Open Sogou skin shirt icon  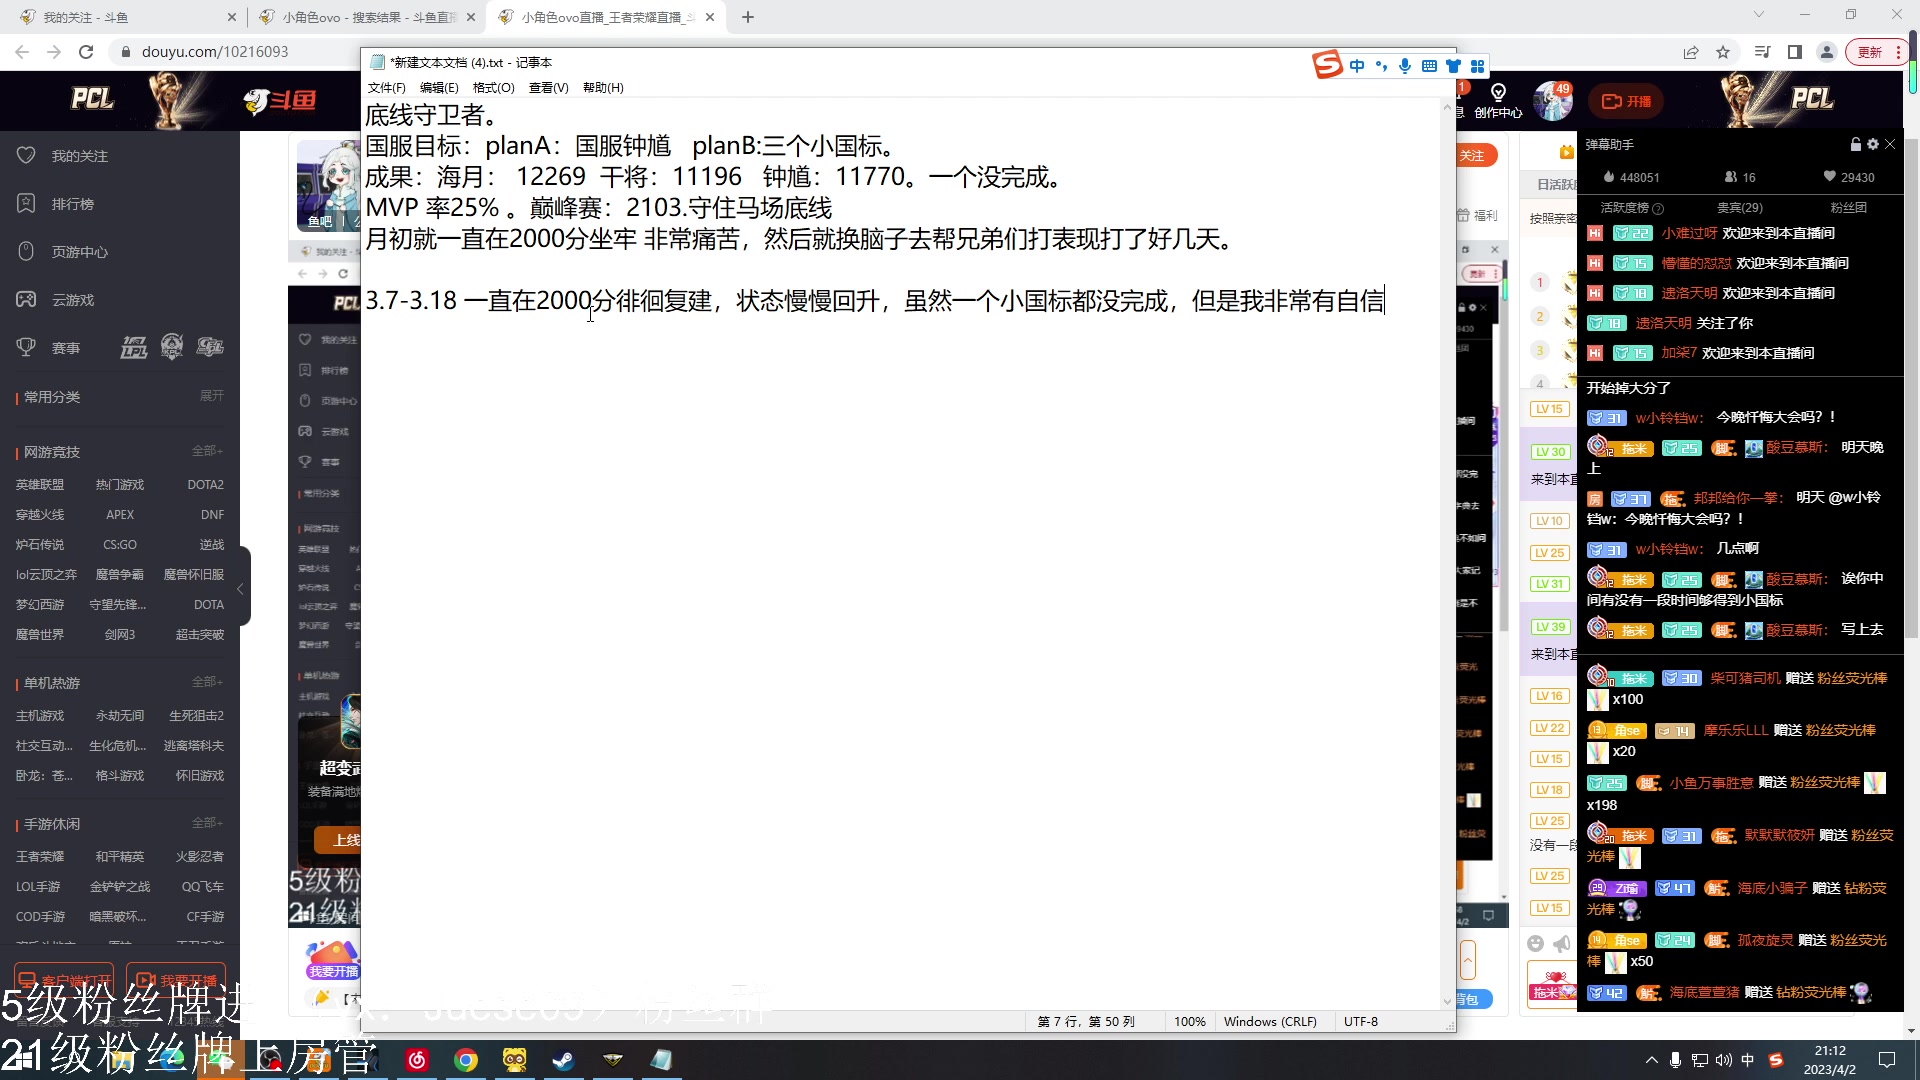click(1453, 66)
